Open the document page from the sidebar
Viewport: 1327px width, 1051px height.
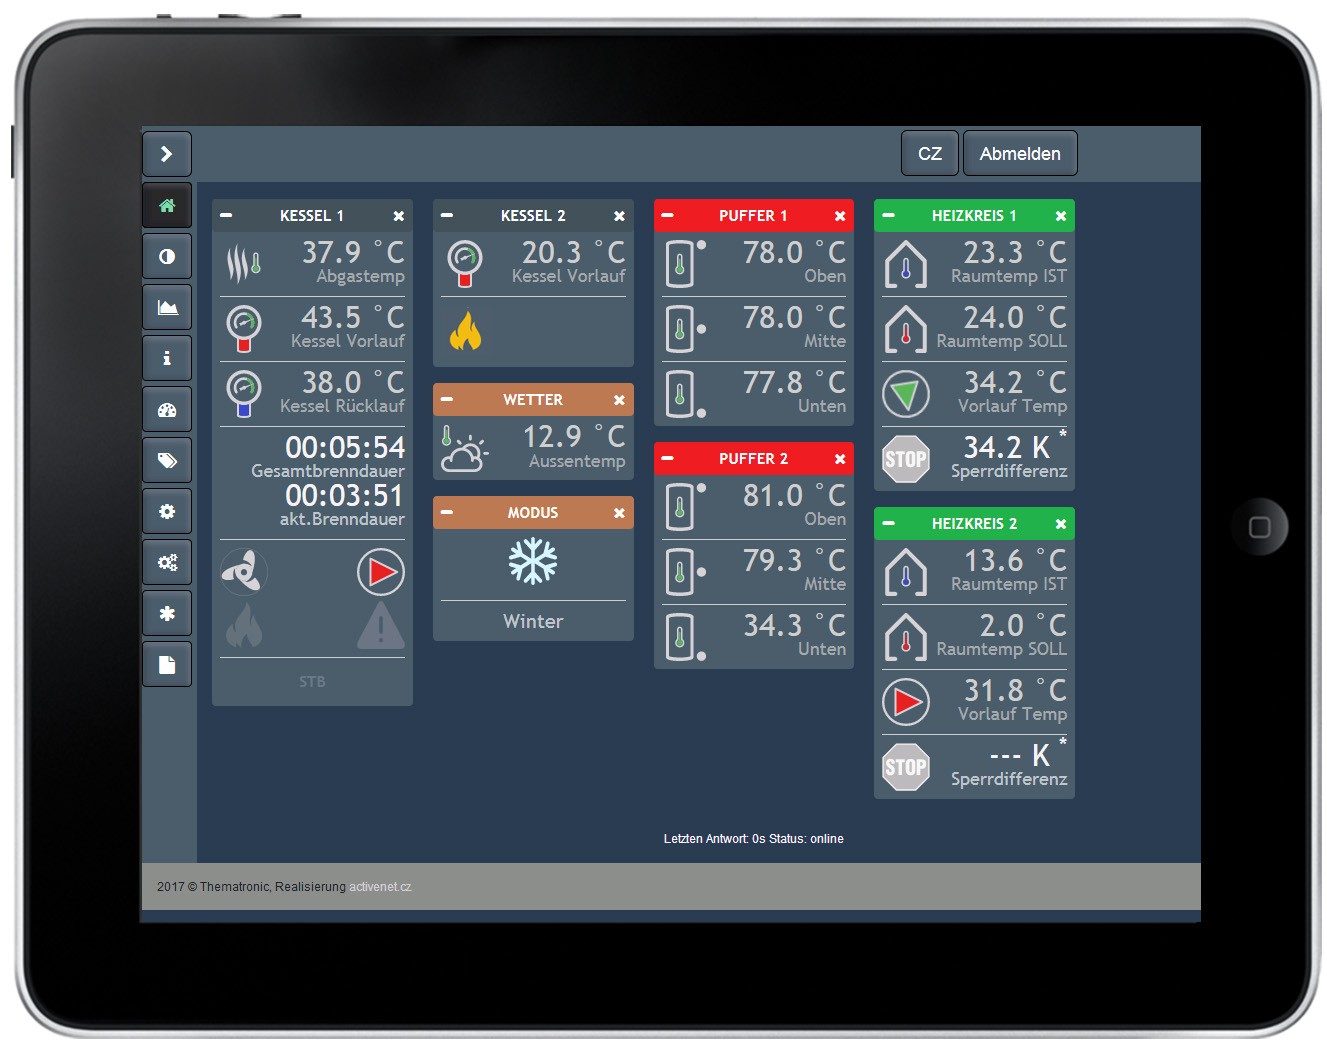(167, 663)
